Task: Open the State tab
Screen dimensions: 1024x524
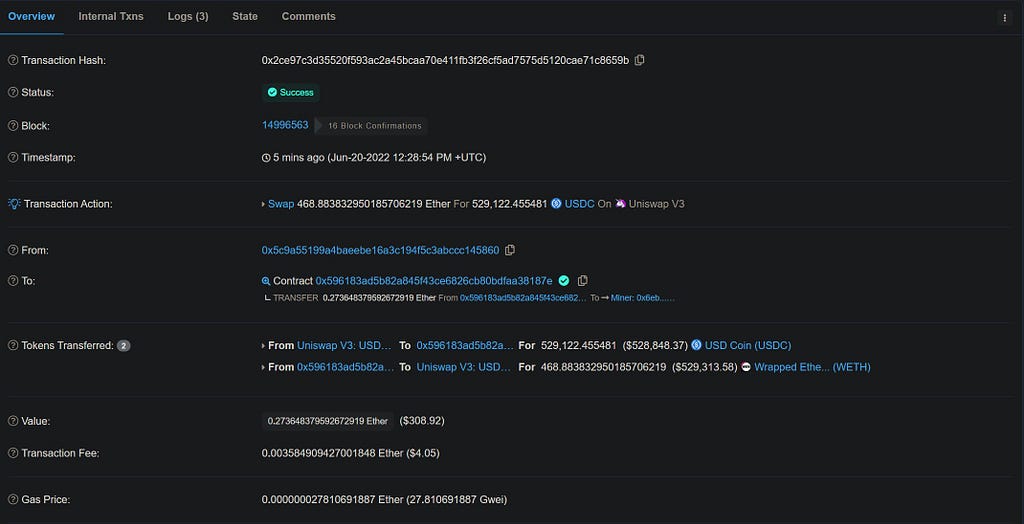Action: pyautogui.click(x=245, y=16)
